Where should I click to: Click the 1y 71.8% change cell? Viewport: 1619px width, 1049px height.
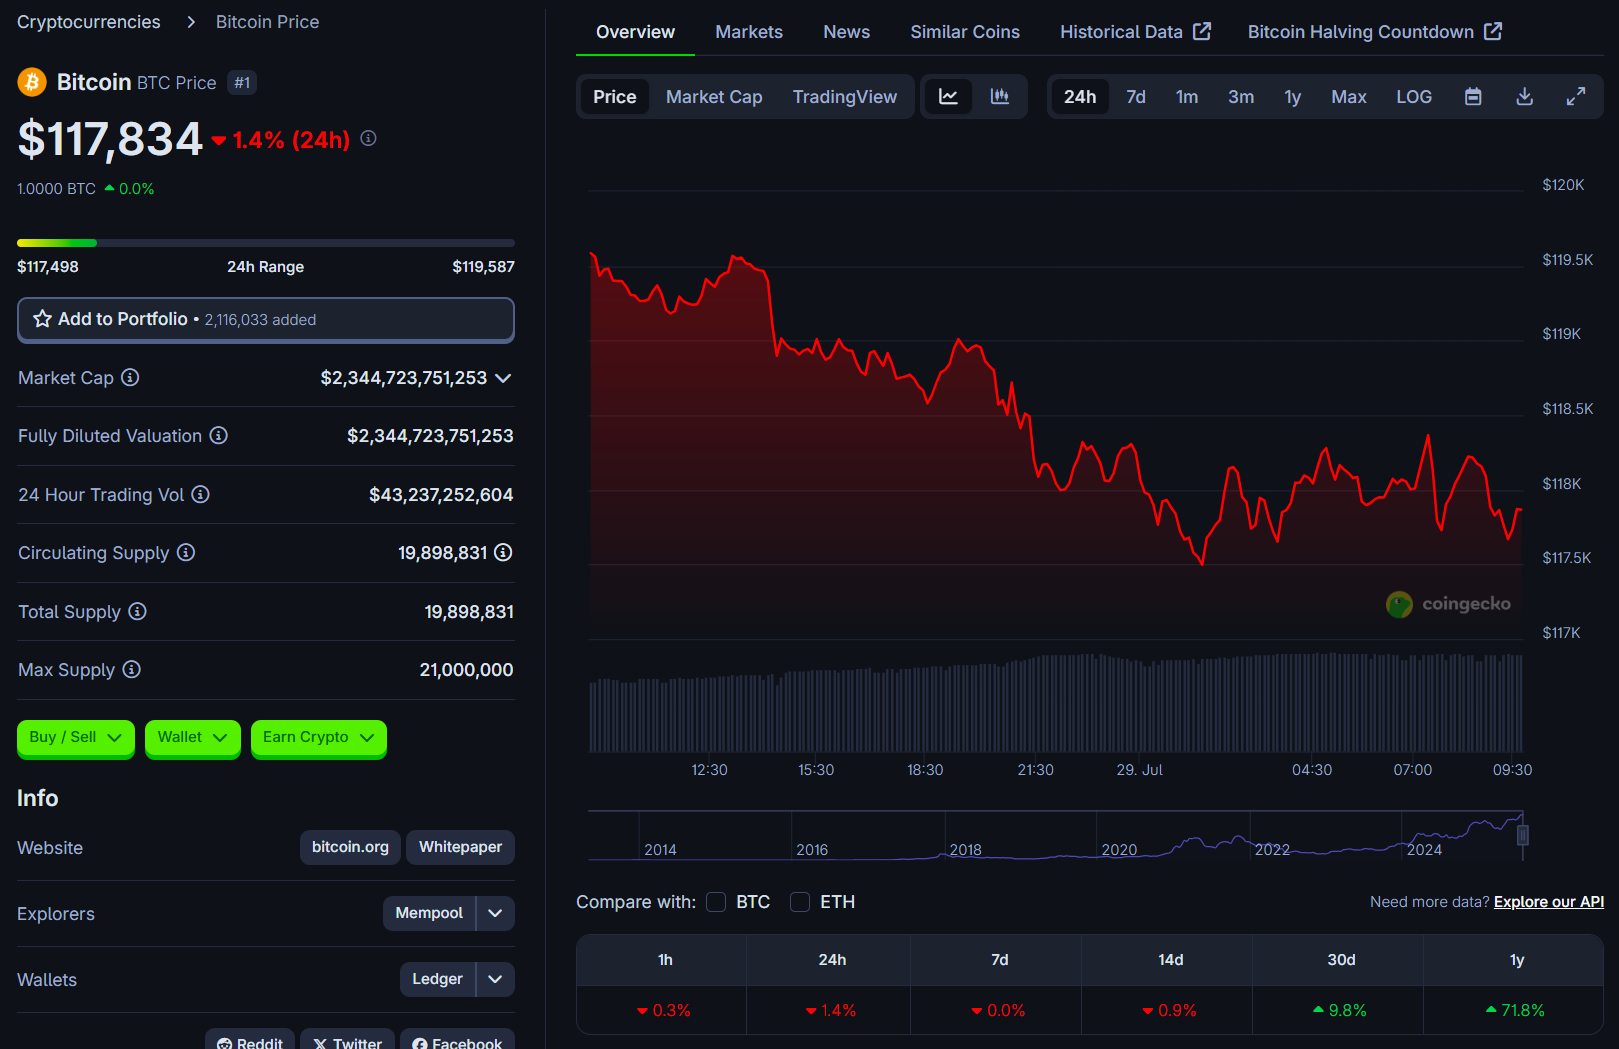coord(1515,1010)
